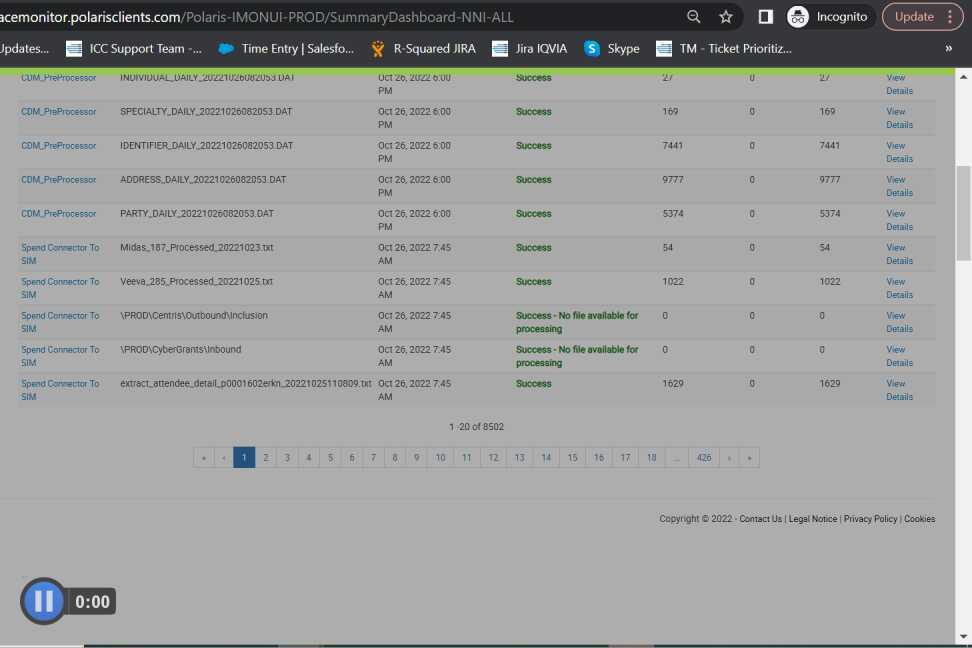Click the browser search (magnifier) icon
This screenshot has height=648, width=972.
694,17
